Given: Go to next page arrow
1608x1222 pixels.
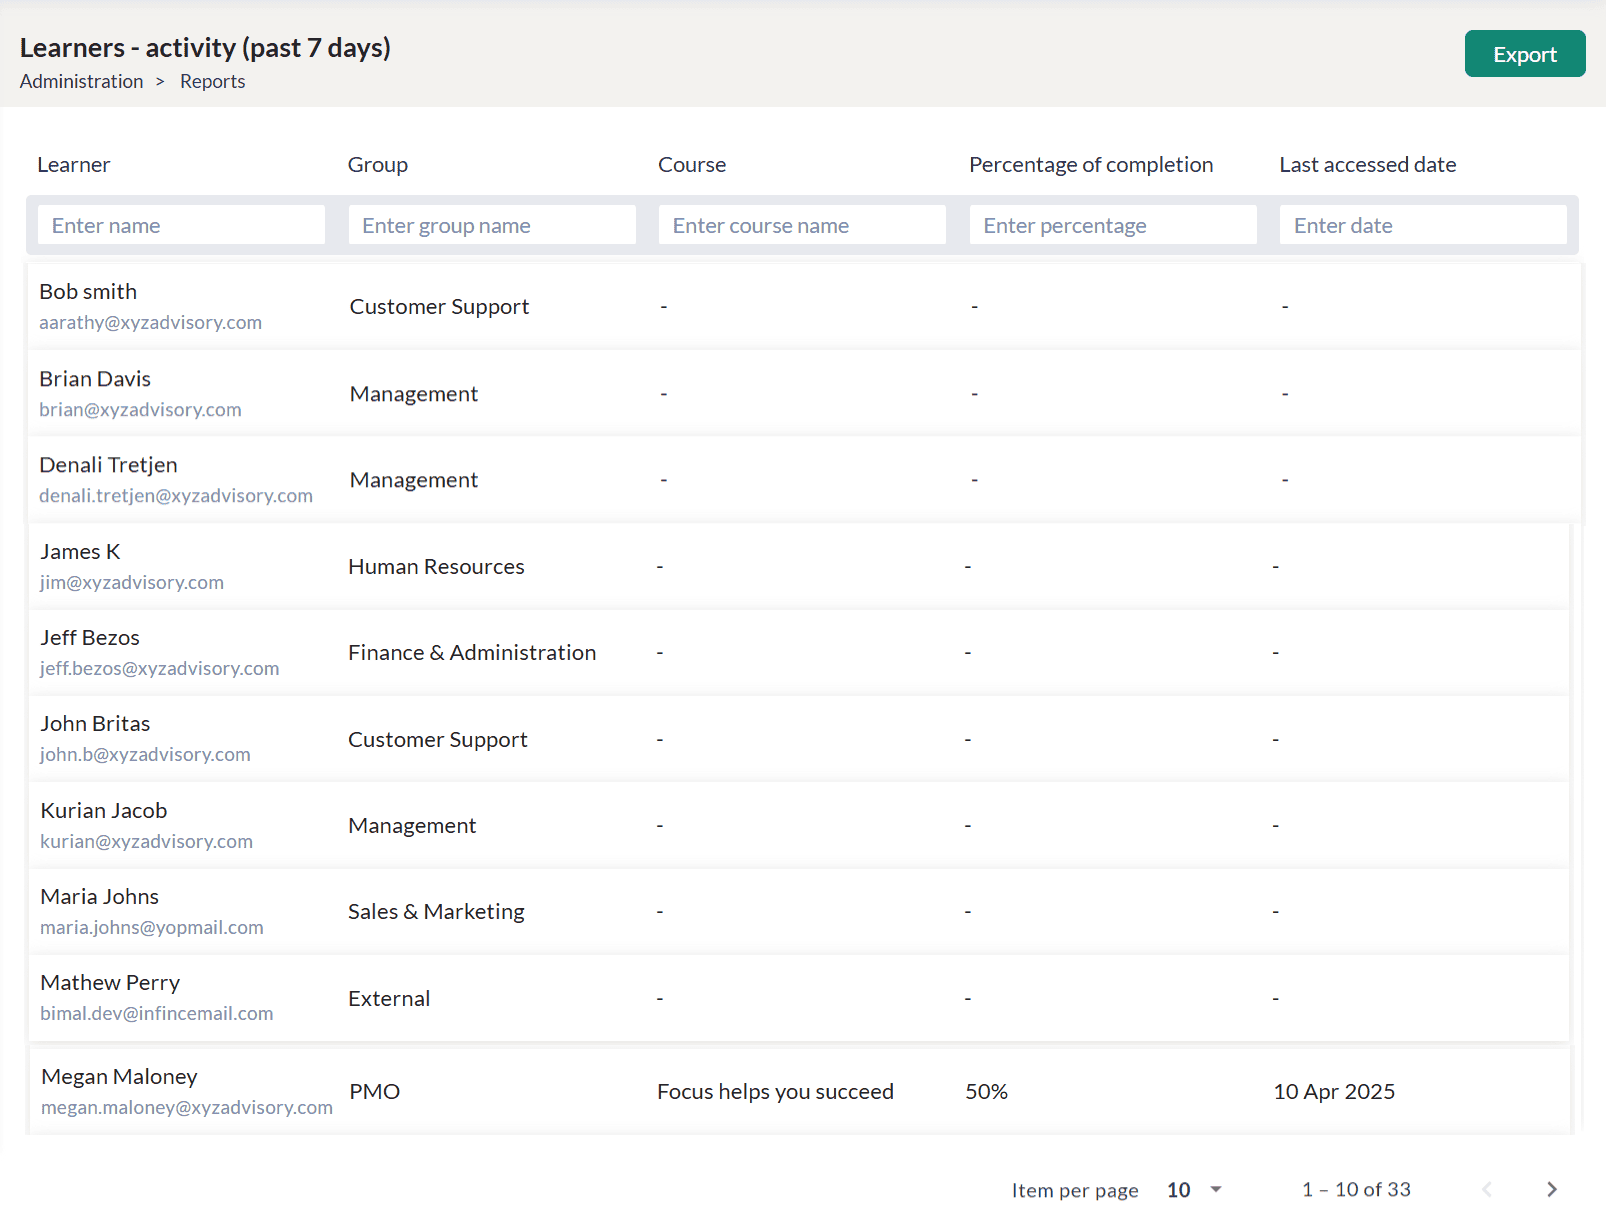Looking at the screenshot, I should 1551,1189.
